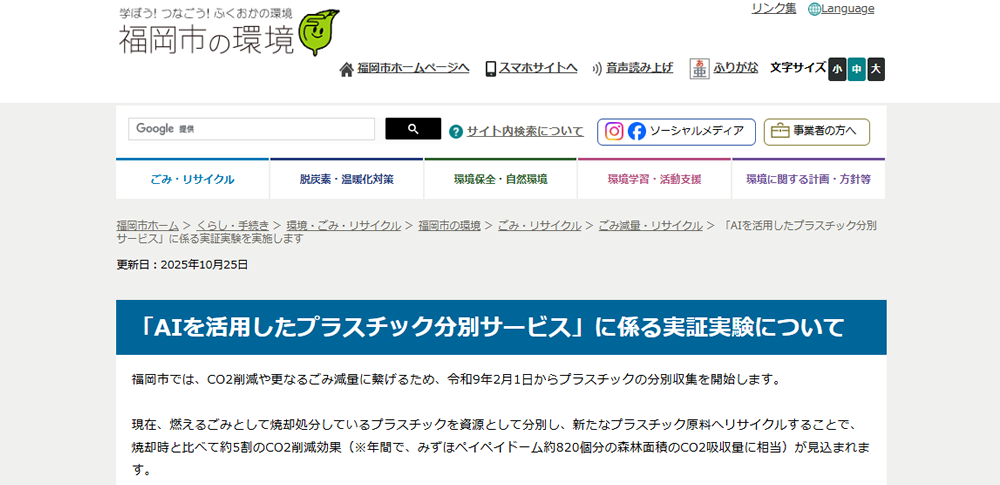Open the 脱炭素・温暖化対策 navigation tab

point(346,179)
